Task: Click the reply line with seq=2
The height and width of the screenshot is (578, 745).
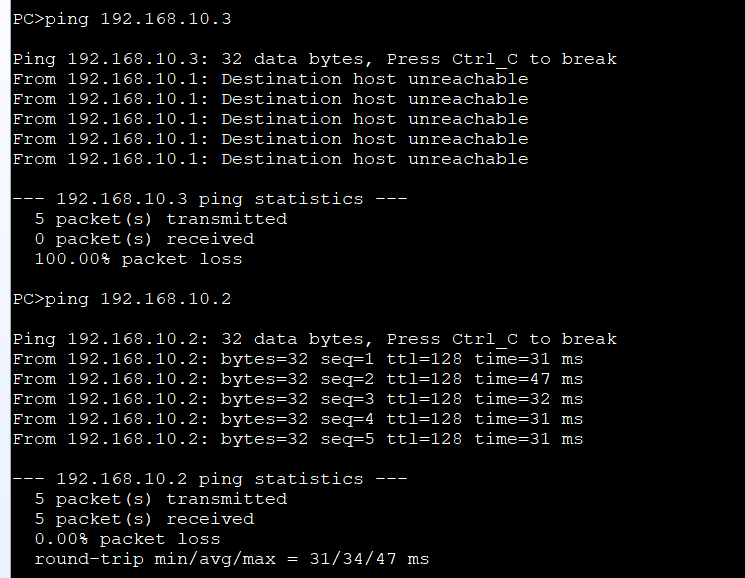Action: tap(297, 379)
